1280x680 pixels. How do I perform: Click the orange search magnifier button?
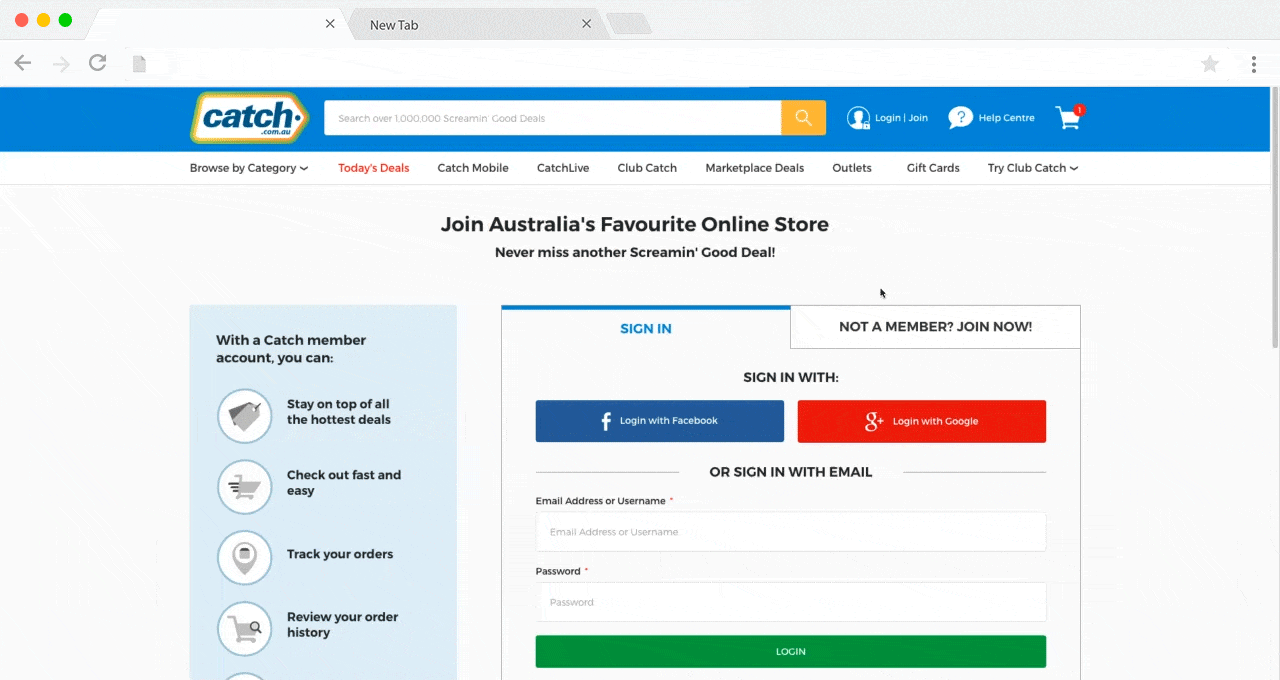(x=803, y=118)
